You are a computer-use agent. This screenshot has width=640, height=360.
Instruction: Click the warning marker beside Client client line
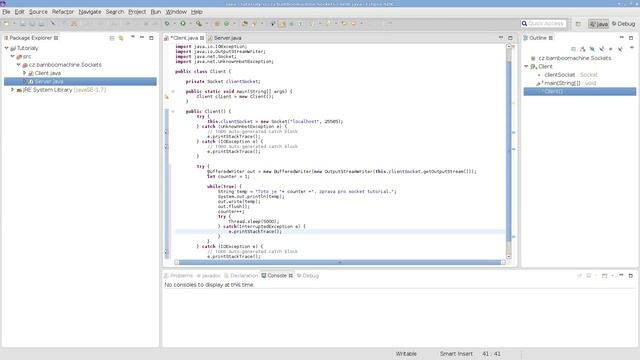point(167,97)
